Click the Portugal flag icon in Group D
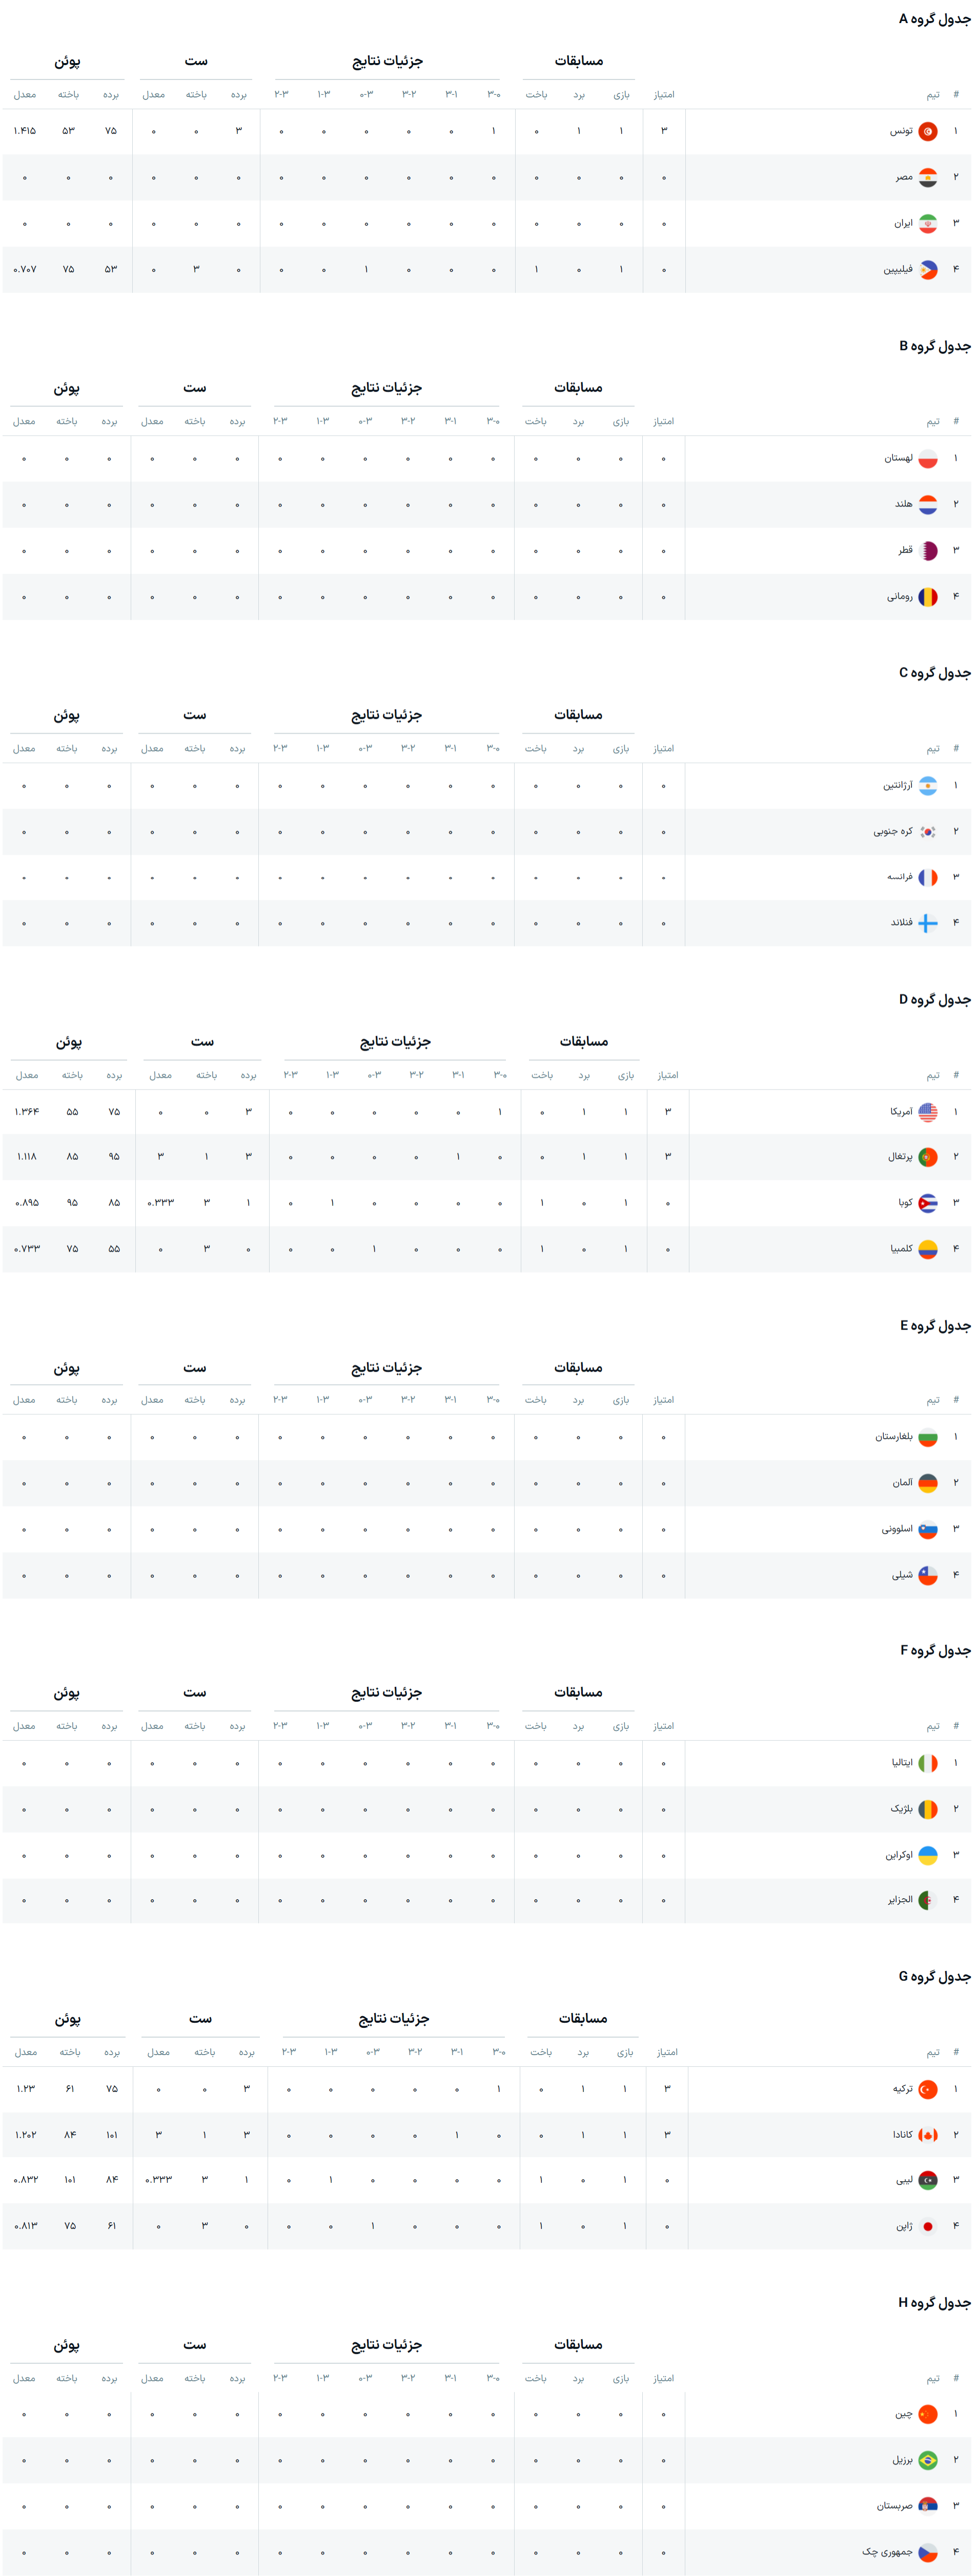The image size is (978, 2576). pos(927,1157)
